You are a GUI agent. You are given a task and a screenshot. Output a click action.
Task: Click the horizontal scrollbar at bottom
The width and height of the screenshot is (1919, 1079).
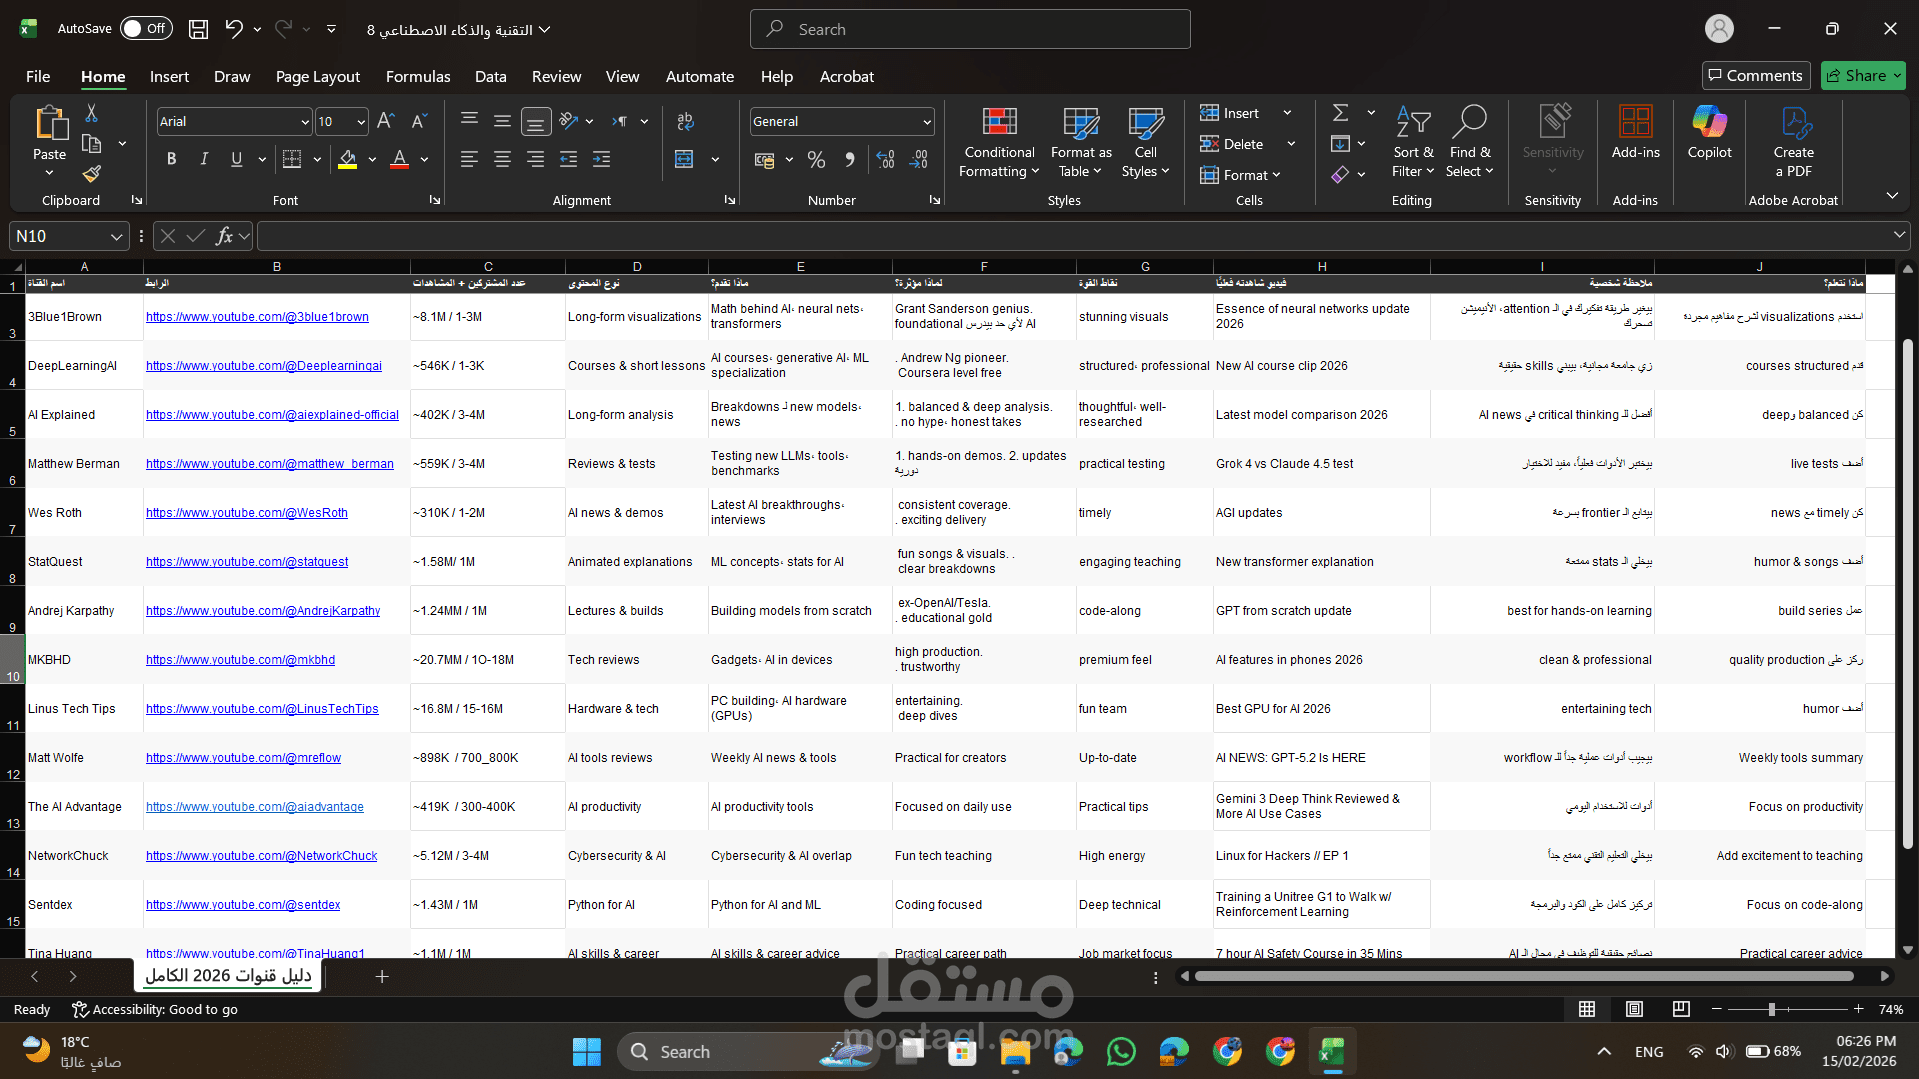[x=1524, y=976]
